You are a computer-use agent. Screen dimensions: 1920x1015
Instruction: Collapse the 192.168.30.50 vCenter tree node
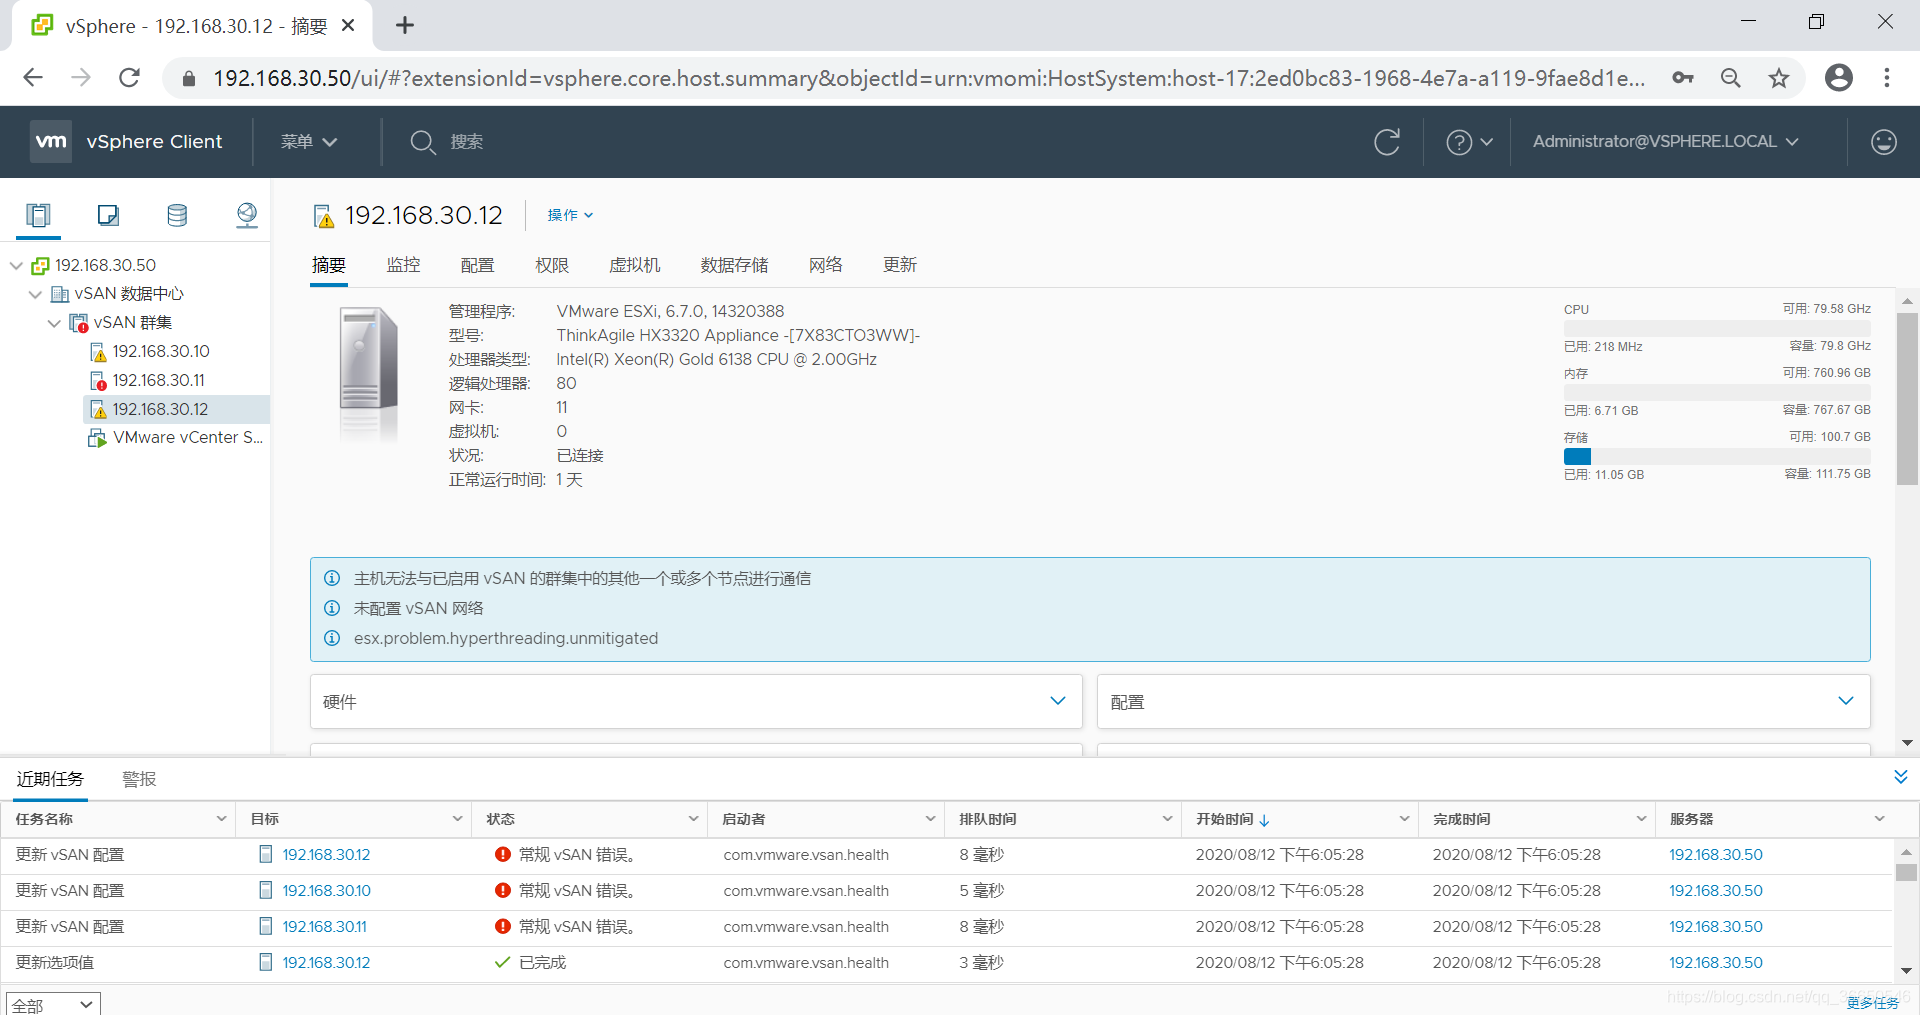[16, 265]
